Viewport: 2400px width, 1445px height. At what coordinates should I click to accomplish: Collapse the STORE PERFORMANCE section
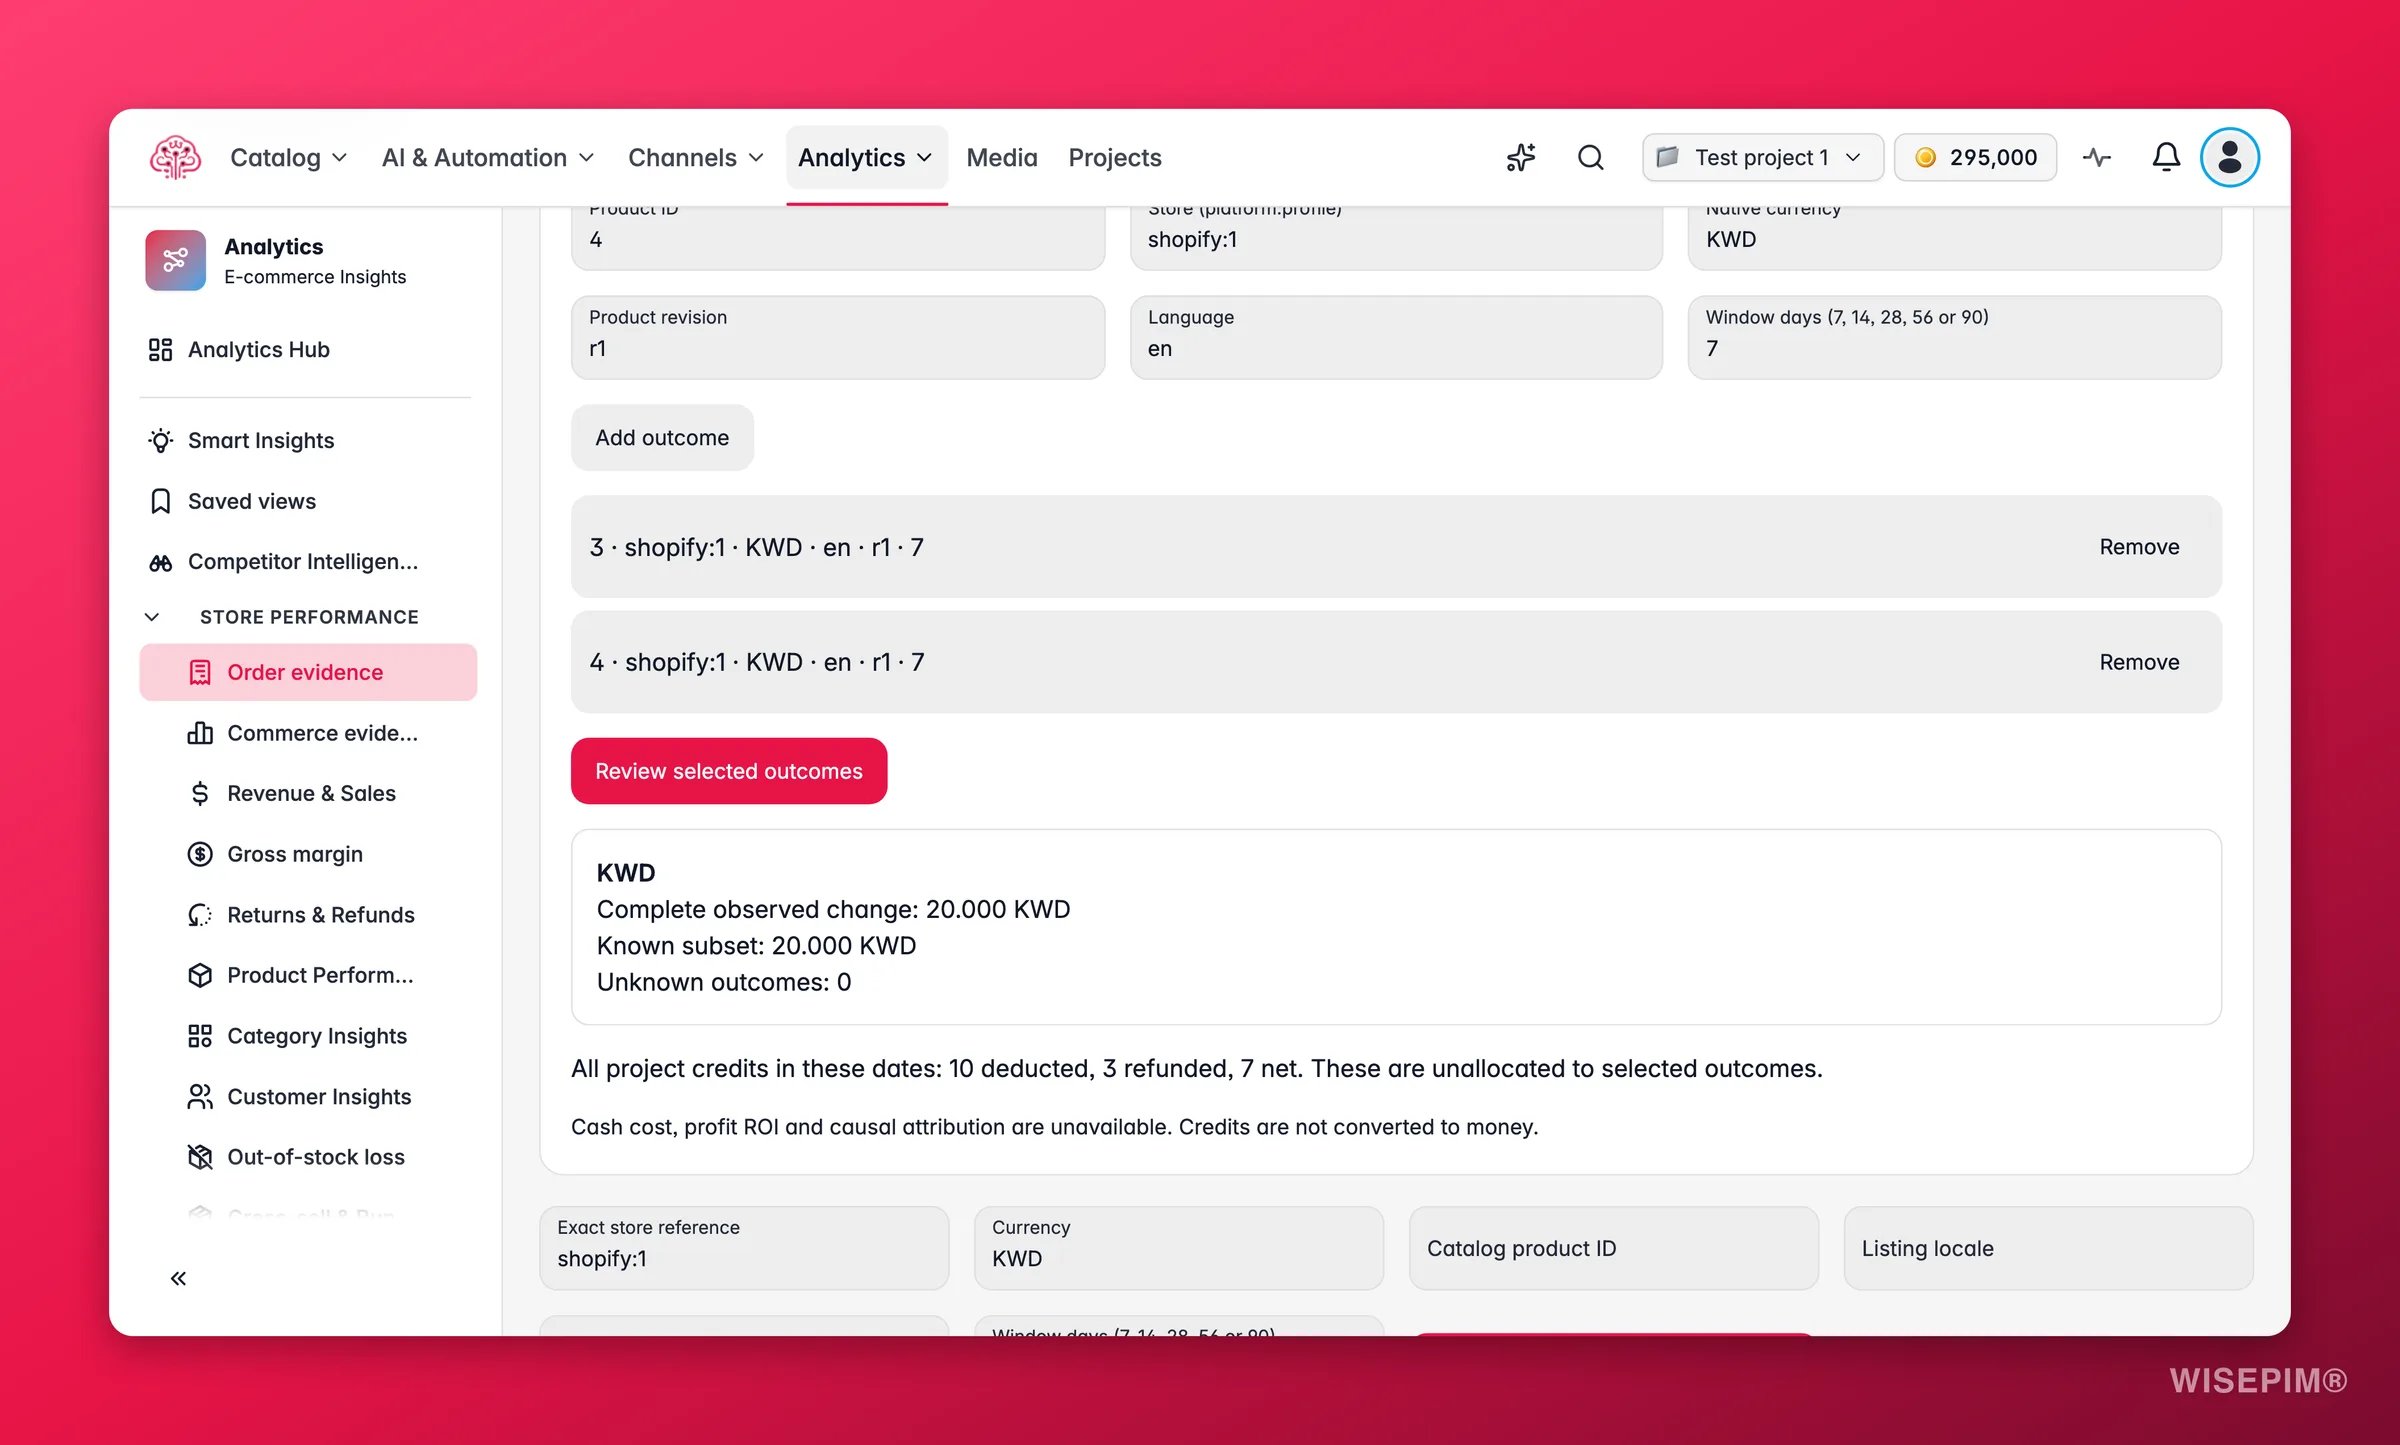152,617
